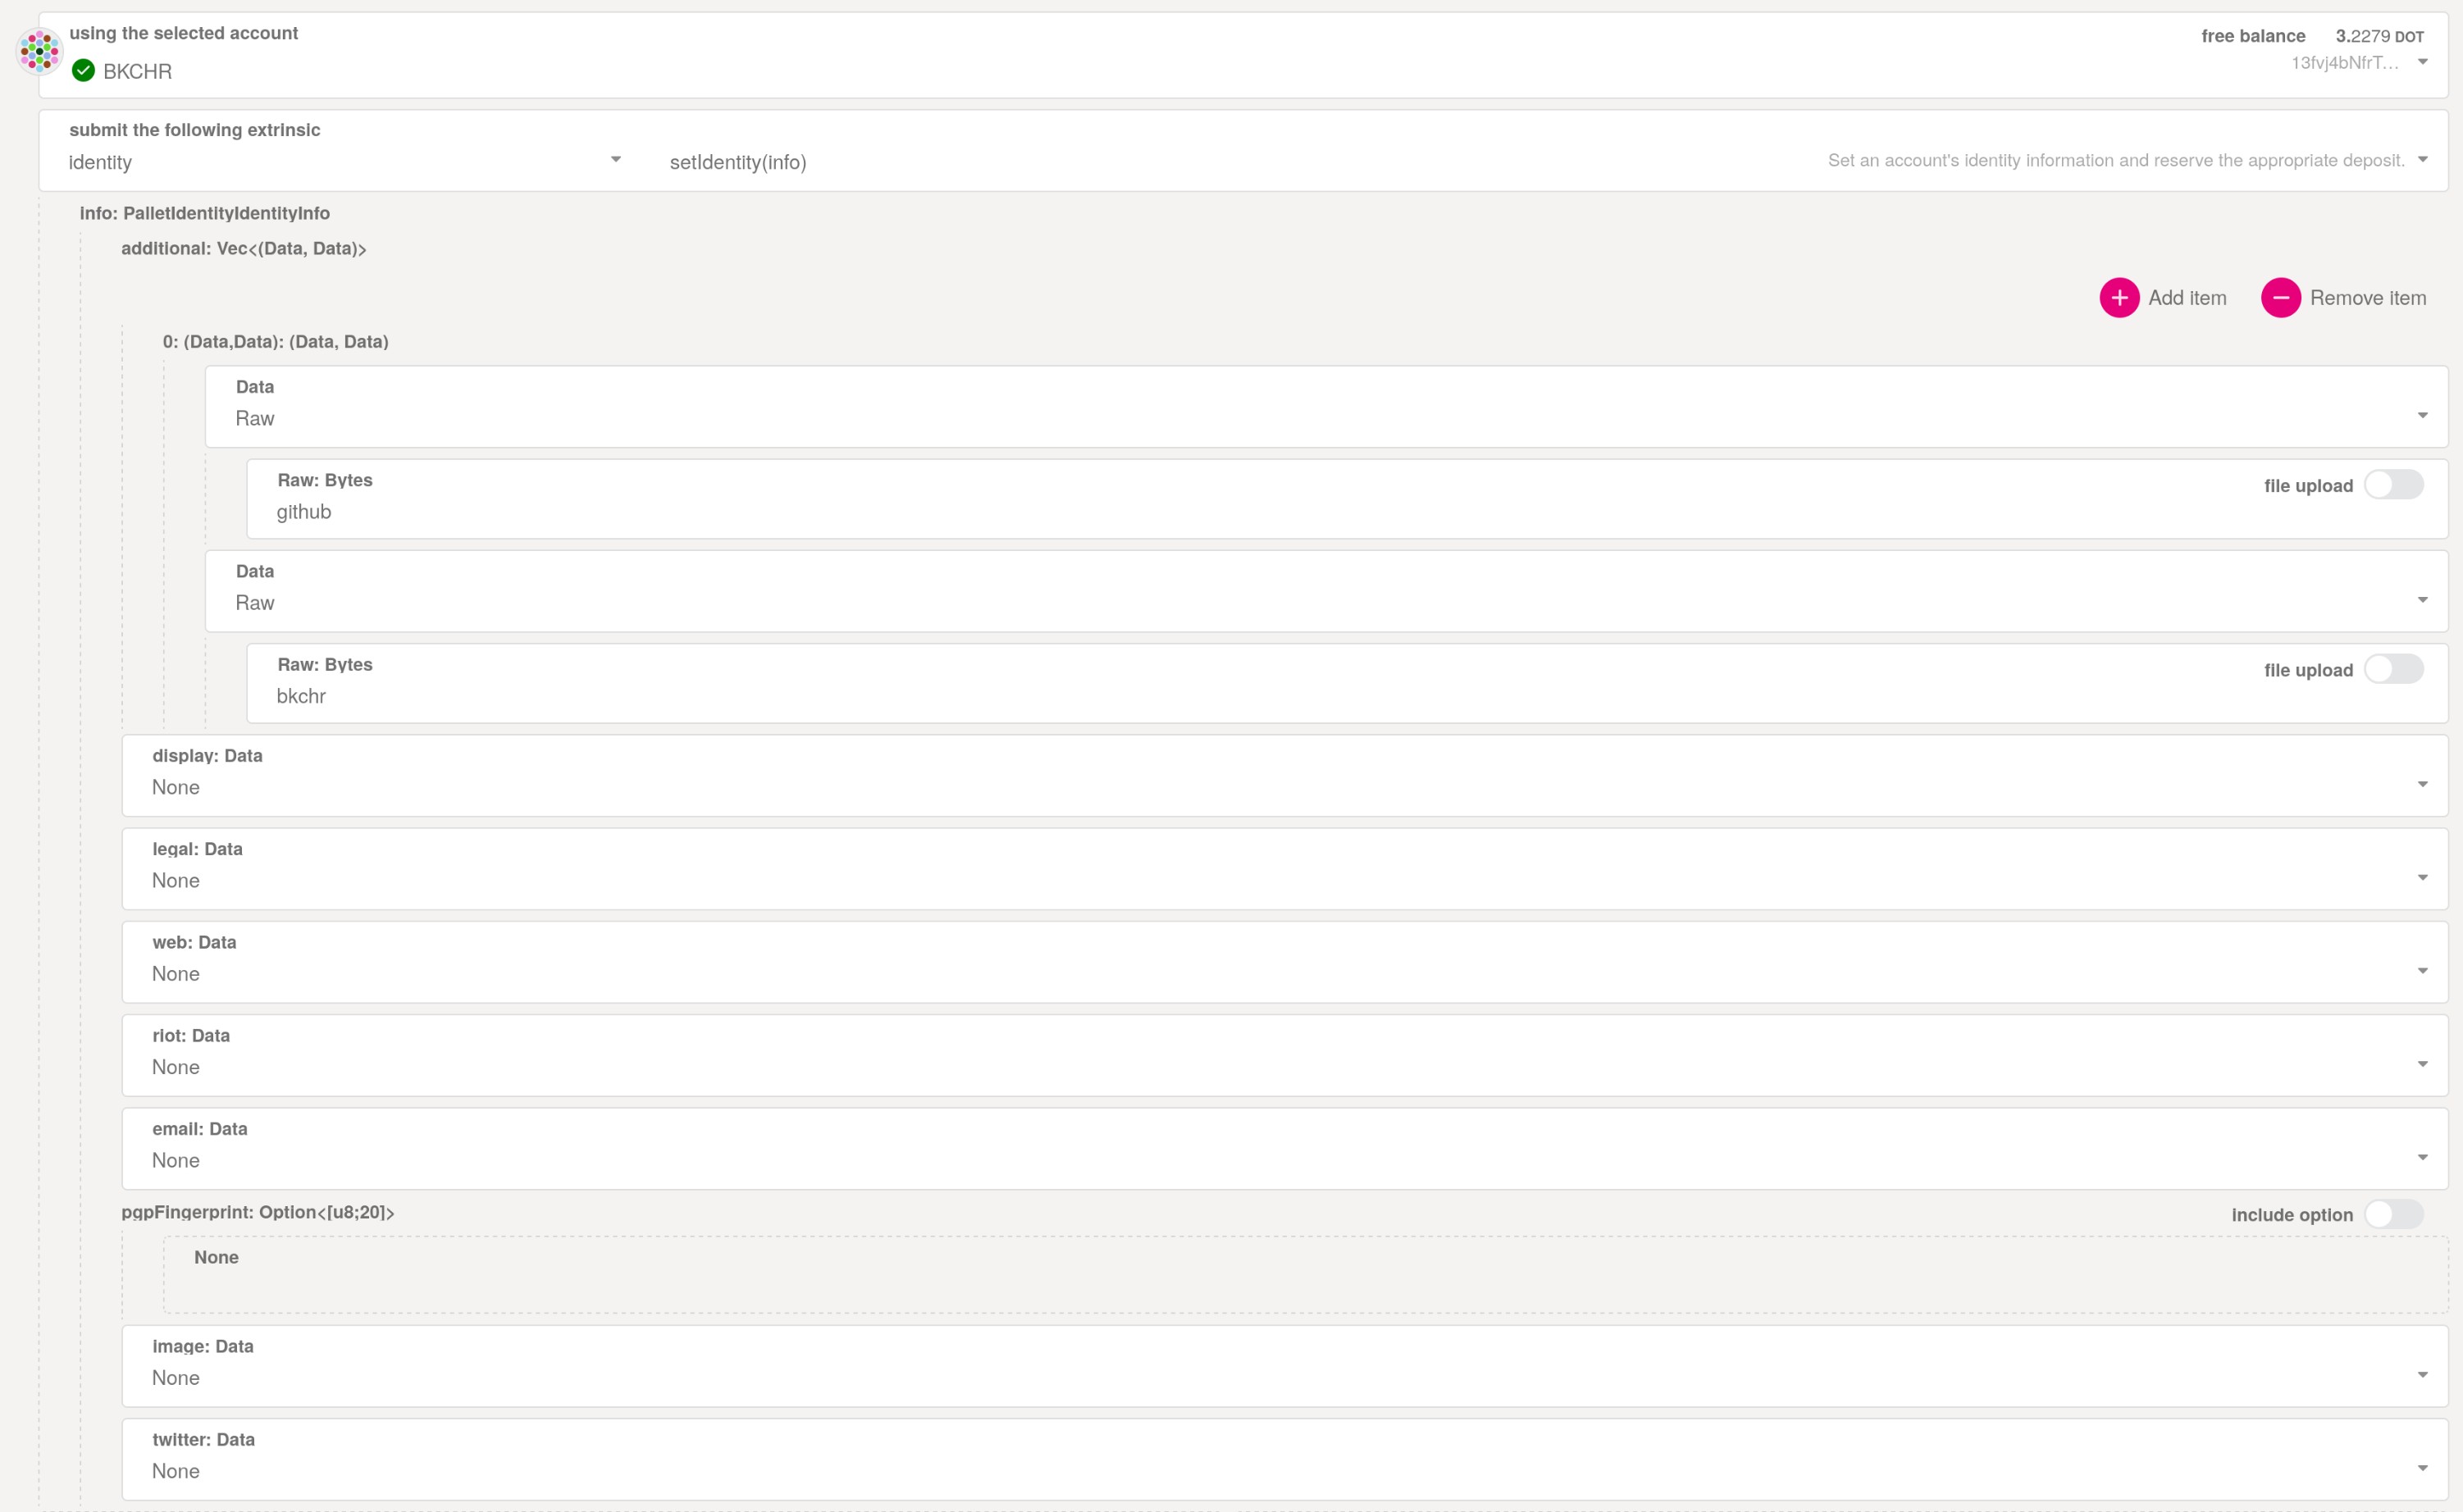Click the submit the following extrinsic label
Image resolution: width=2463 pixels, height=1512 pixels.
coord(195,130)
